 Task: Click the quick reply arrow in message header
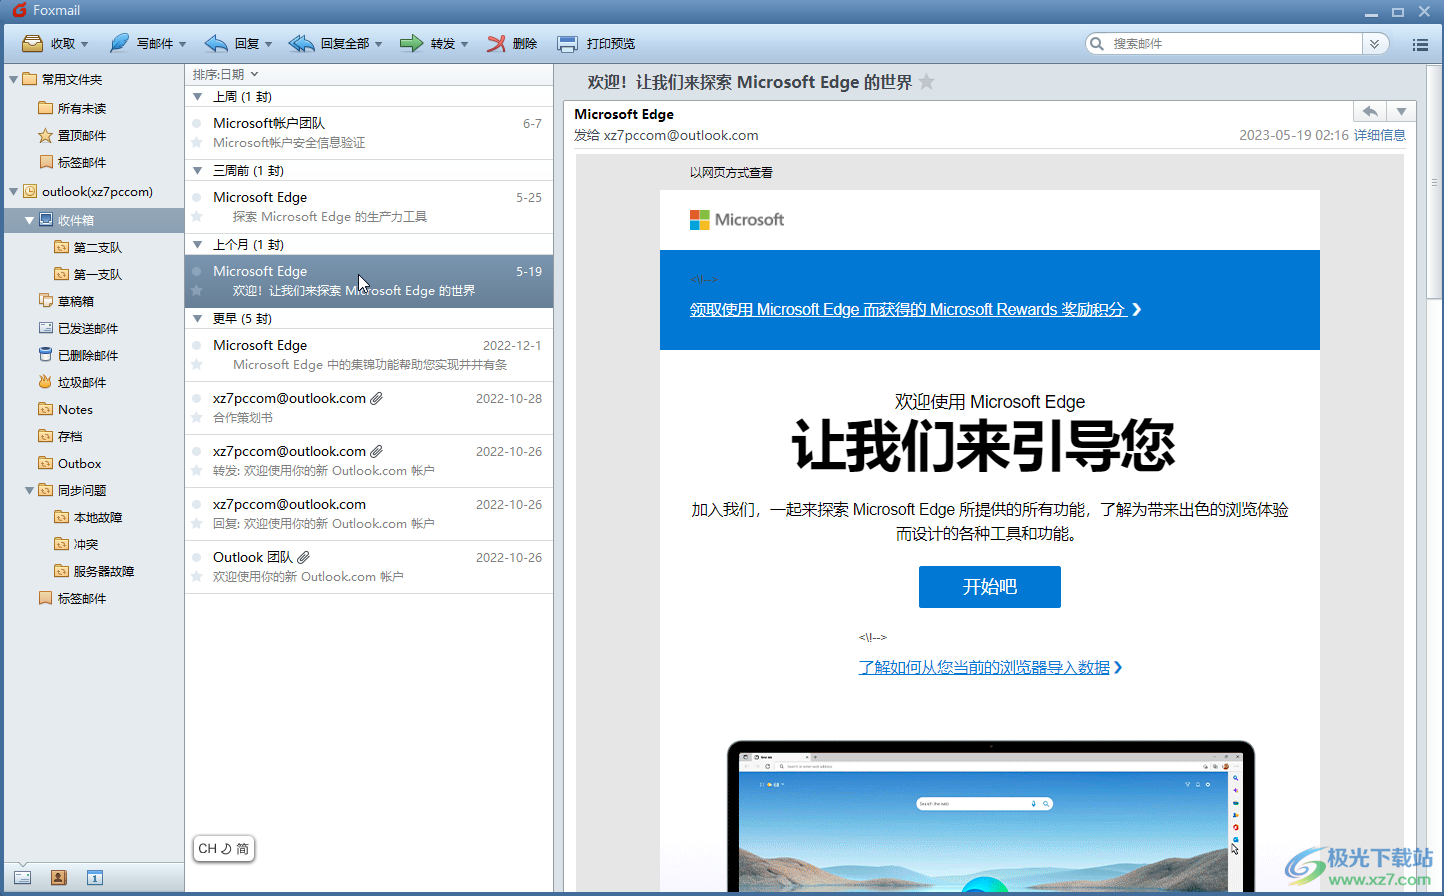1370,111
